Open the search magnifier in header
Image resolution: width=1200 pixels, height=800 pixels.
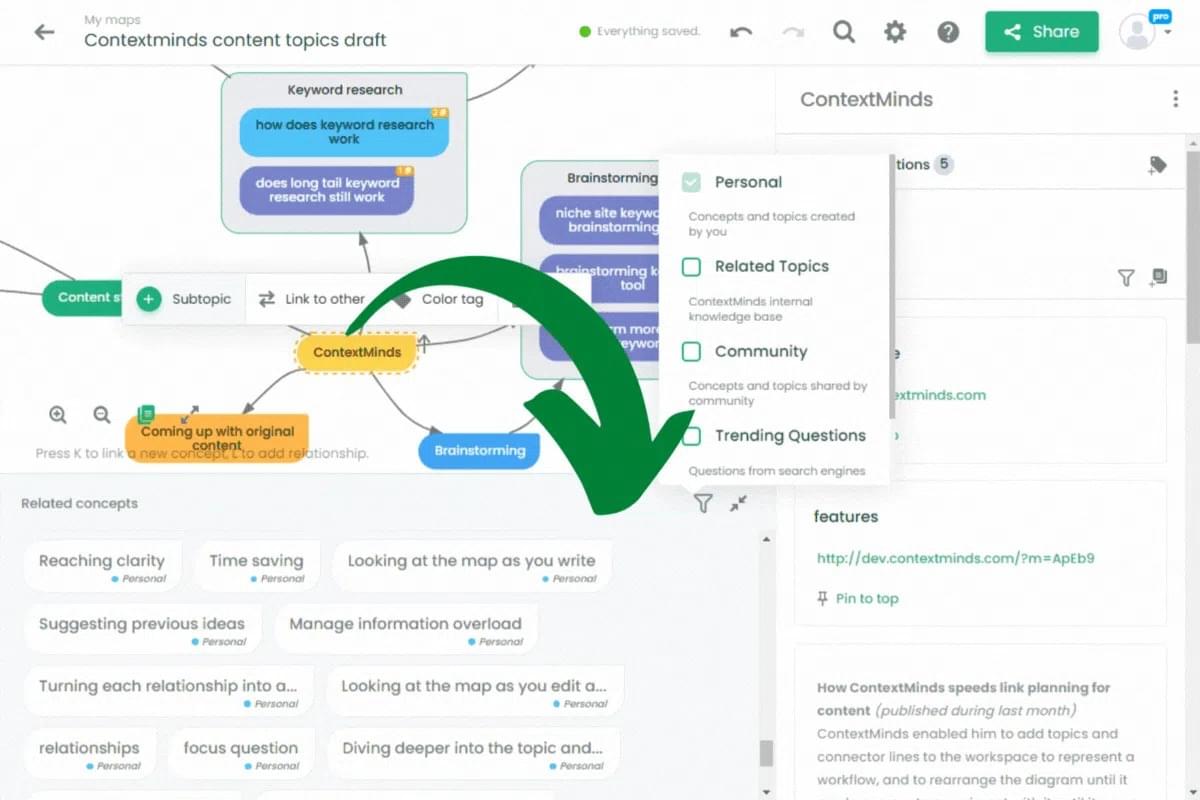(844, 32)
